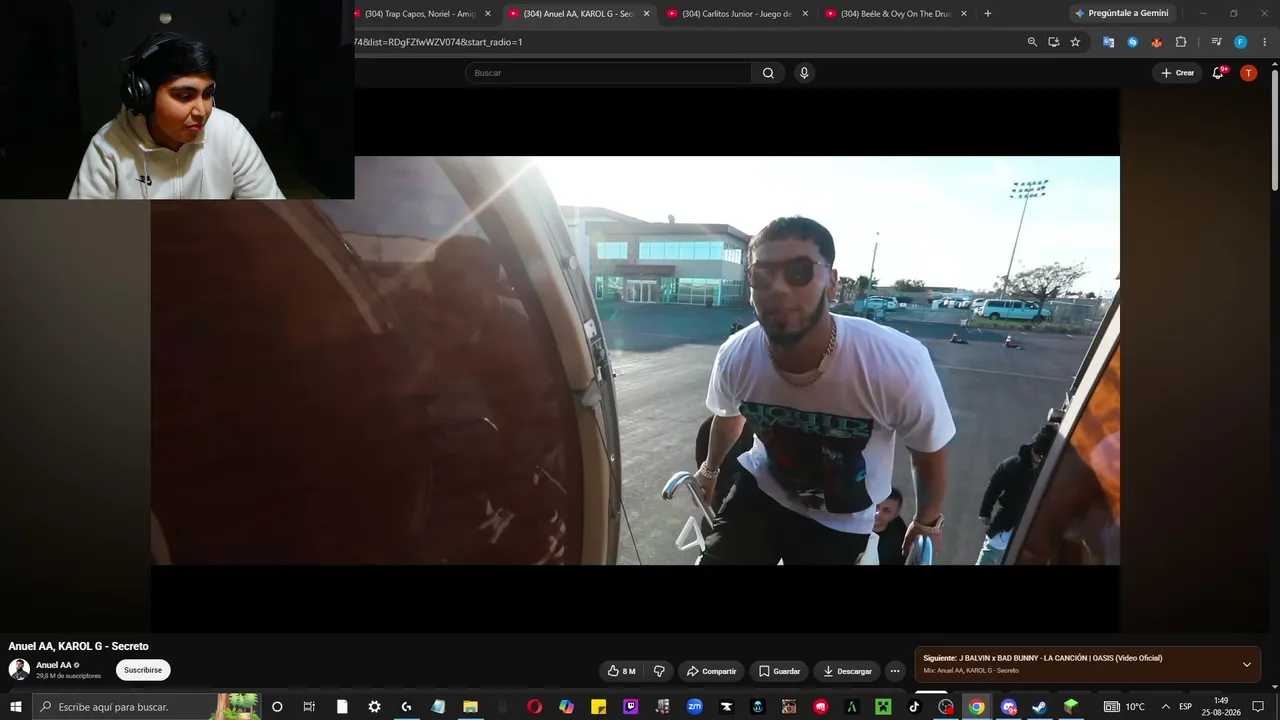Screen dimensions: 1280x720
Task: Click the YouTube search magnifier button
Action: [768, 73]
